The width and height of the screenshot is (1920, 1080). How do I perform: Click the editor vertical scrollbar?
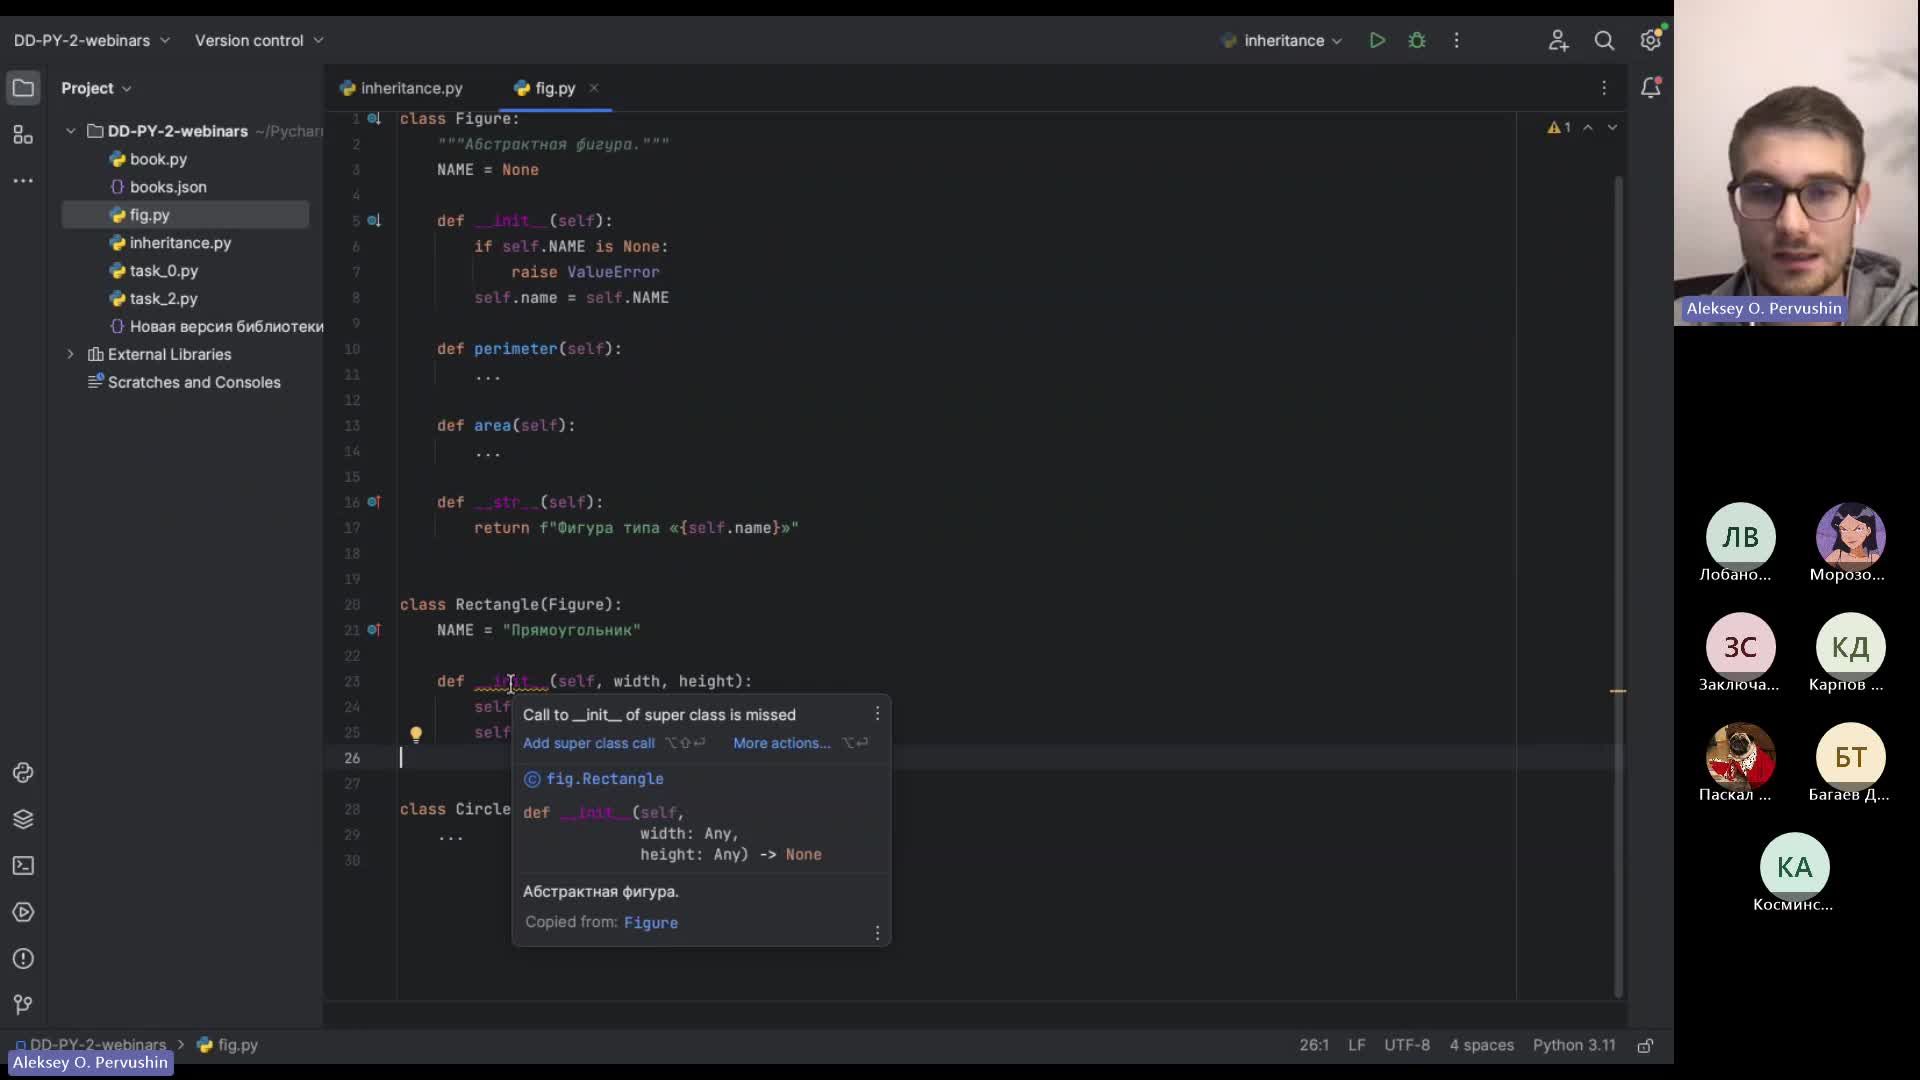click(x=1618, y=586)
